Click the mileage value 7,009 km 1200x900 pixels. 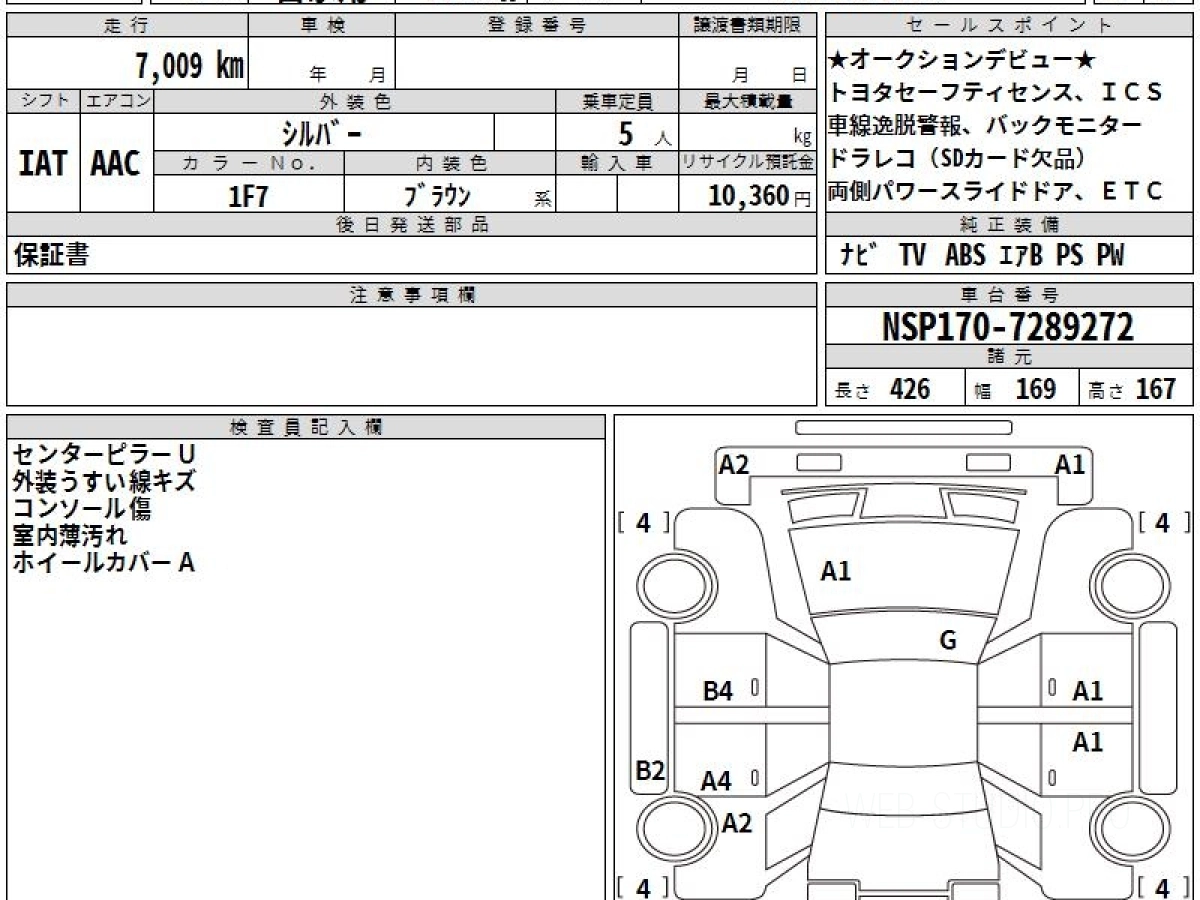189,66
